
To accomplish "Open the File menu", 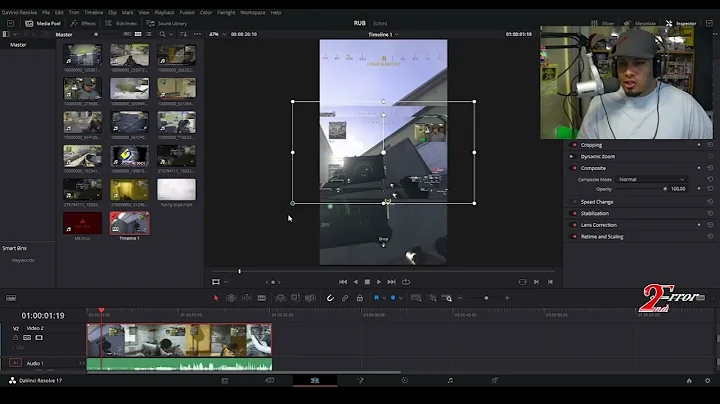I will [46, 12].
